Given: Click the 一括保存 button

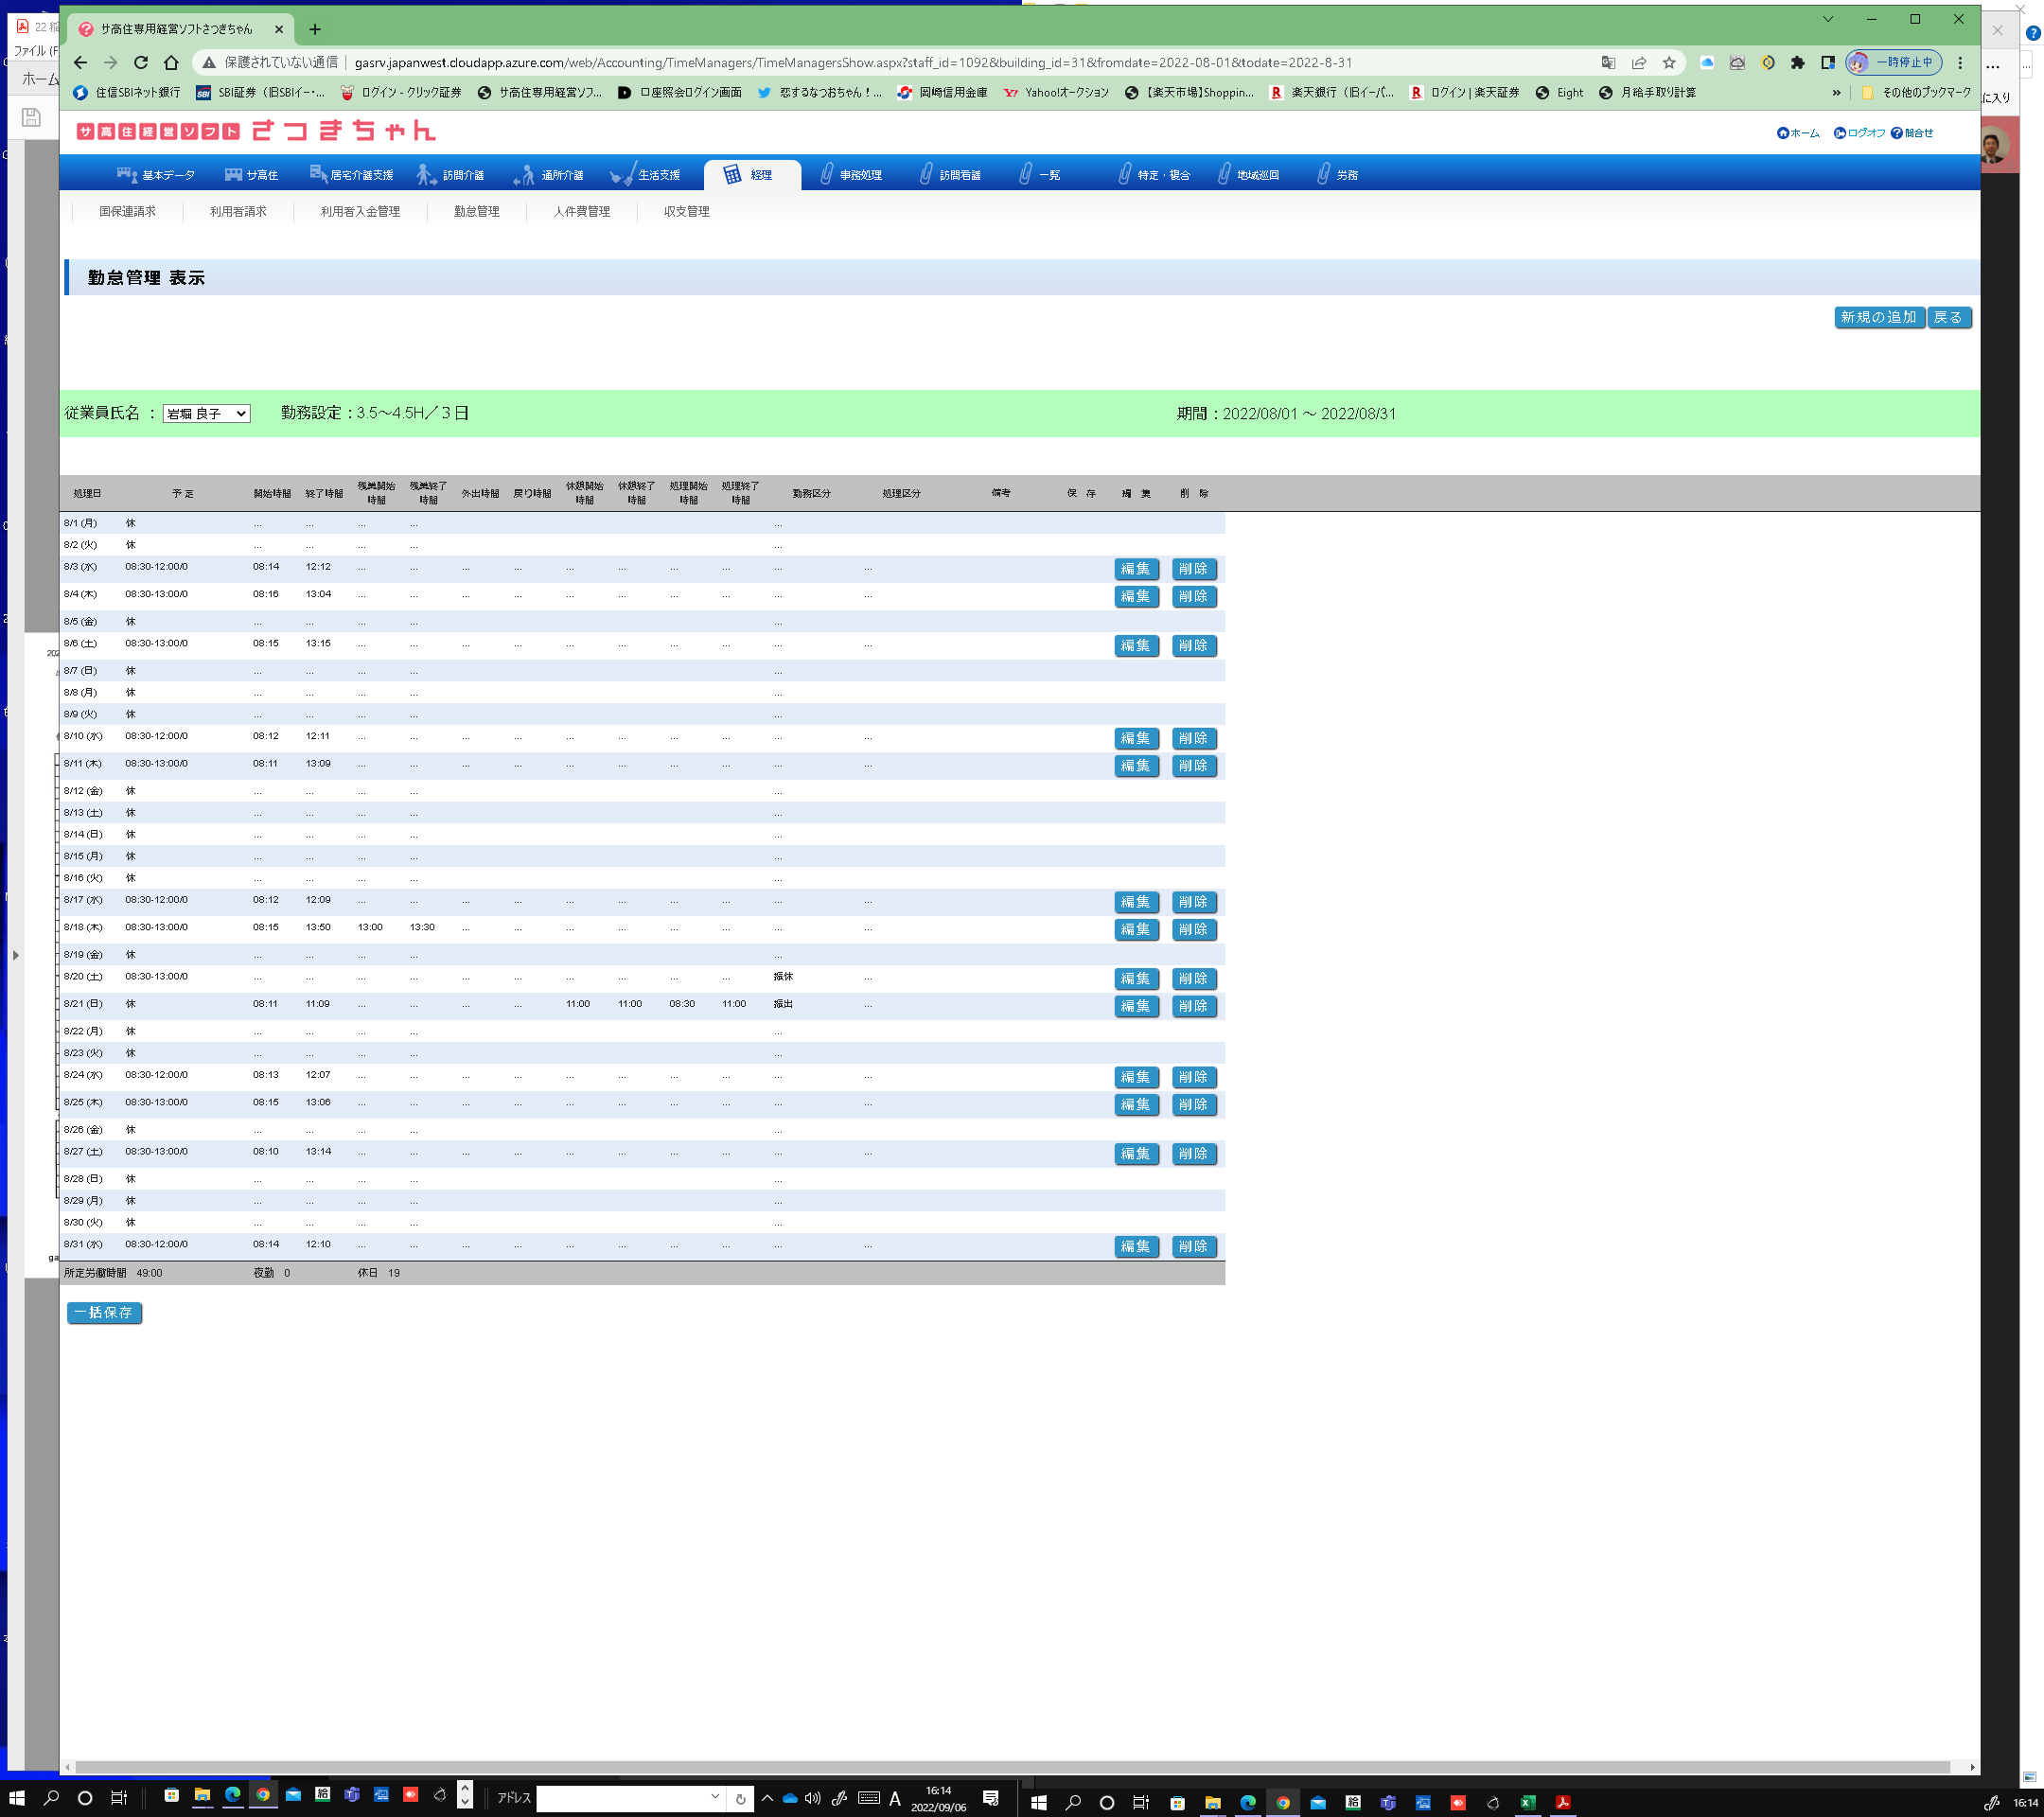Looking at the screenshot, I should (104, 1312).
